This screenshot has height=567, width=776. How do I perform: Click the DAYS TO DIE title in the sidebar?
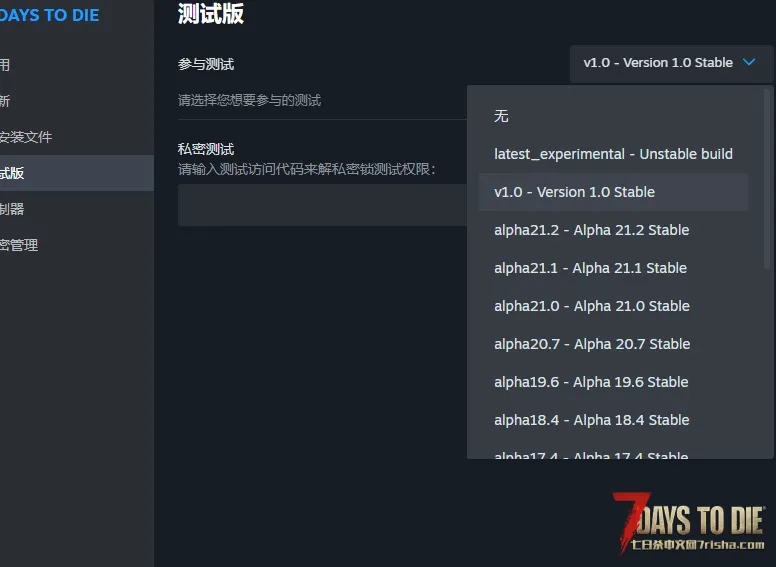[x=49, y=15]
